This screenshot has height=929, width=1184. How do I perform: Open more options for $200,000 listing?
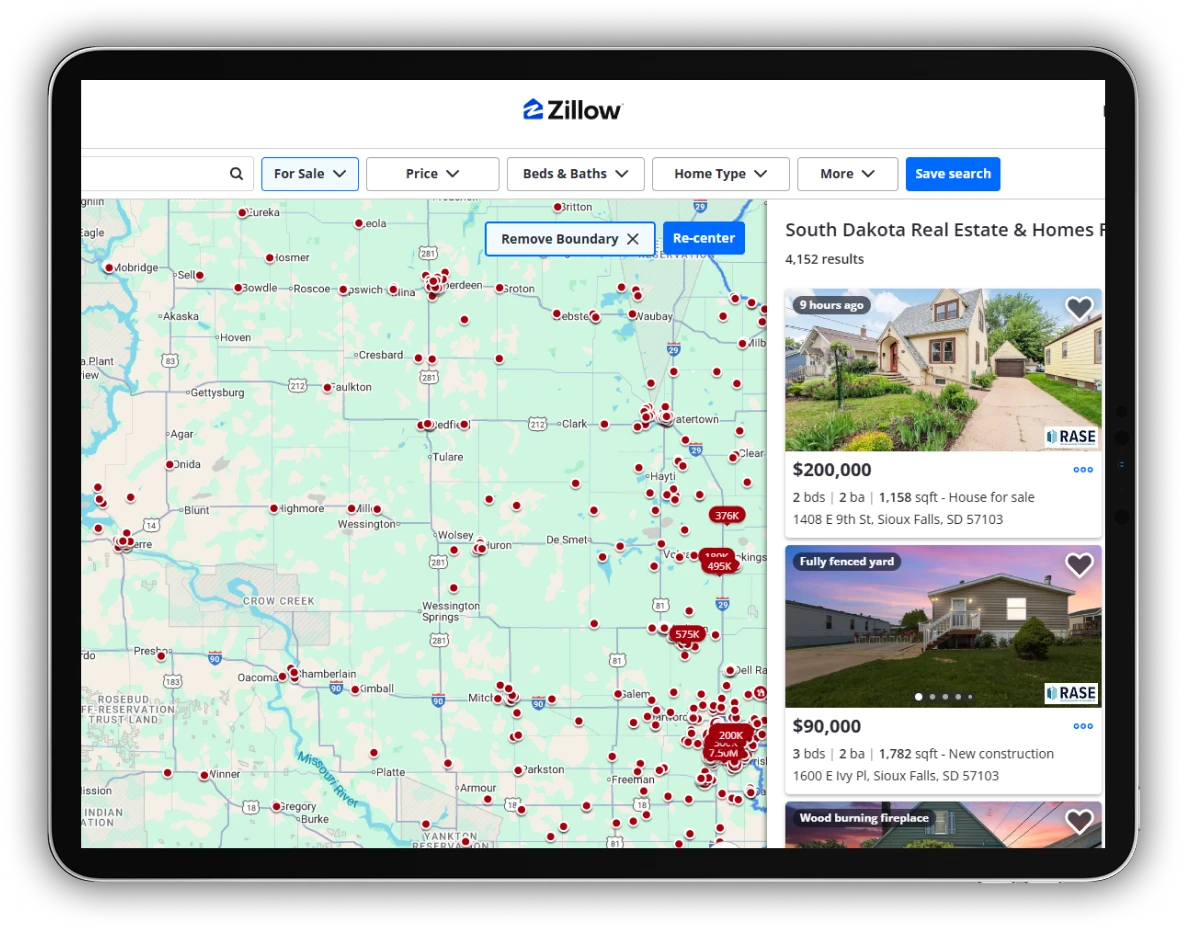1083,470
